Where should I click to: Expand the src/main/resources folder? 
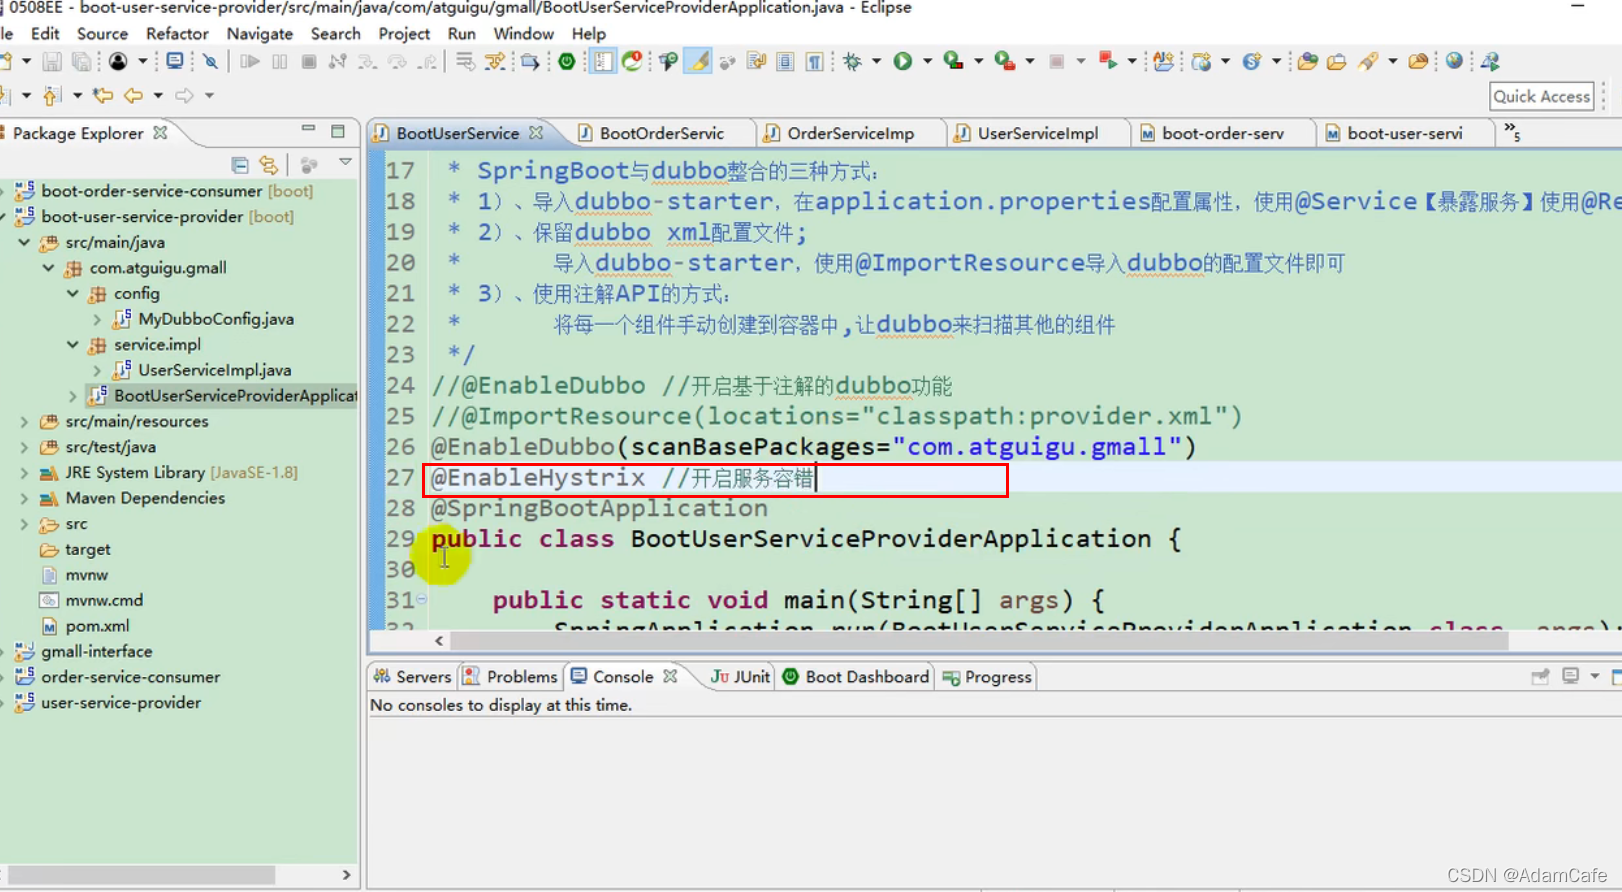[x=24, y=421]
